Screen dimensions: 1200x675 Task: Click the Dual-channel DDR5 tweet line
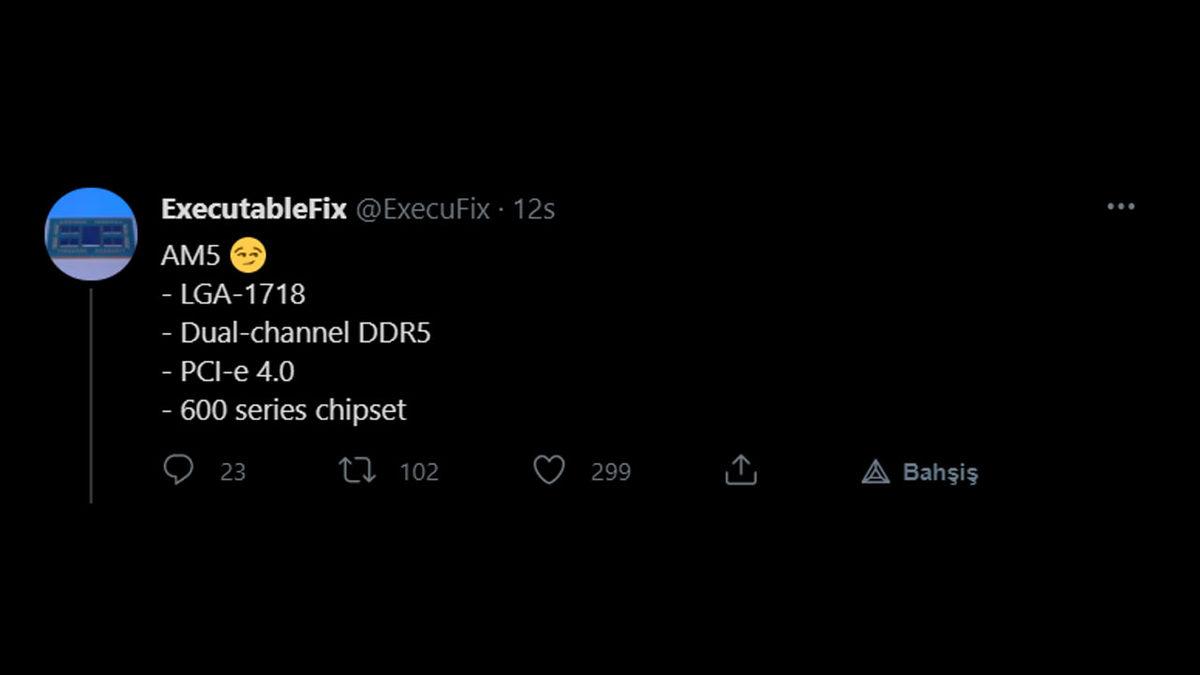coord(296,333)
